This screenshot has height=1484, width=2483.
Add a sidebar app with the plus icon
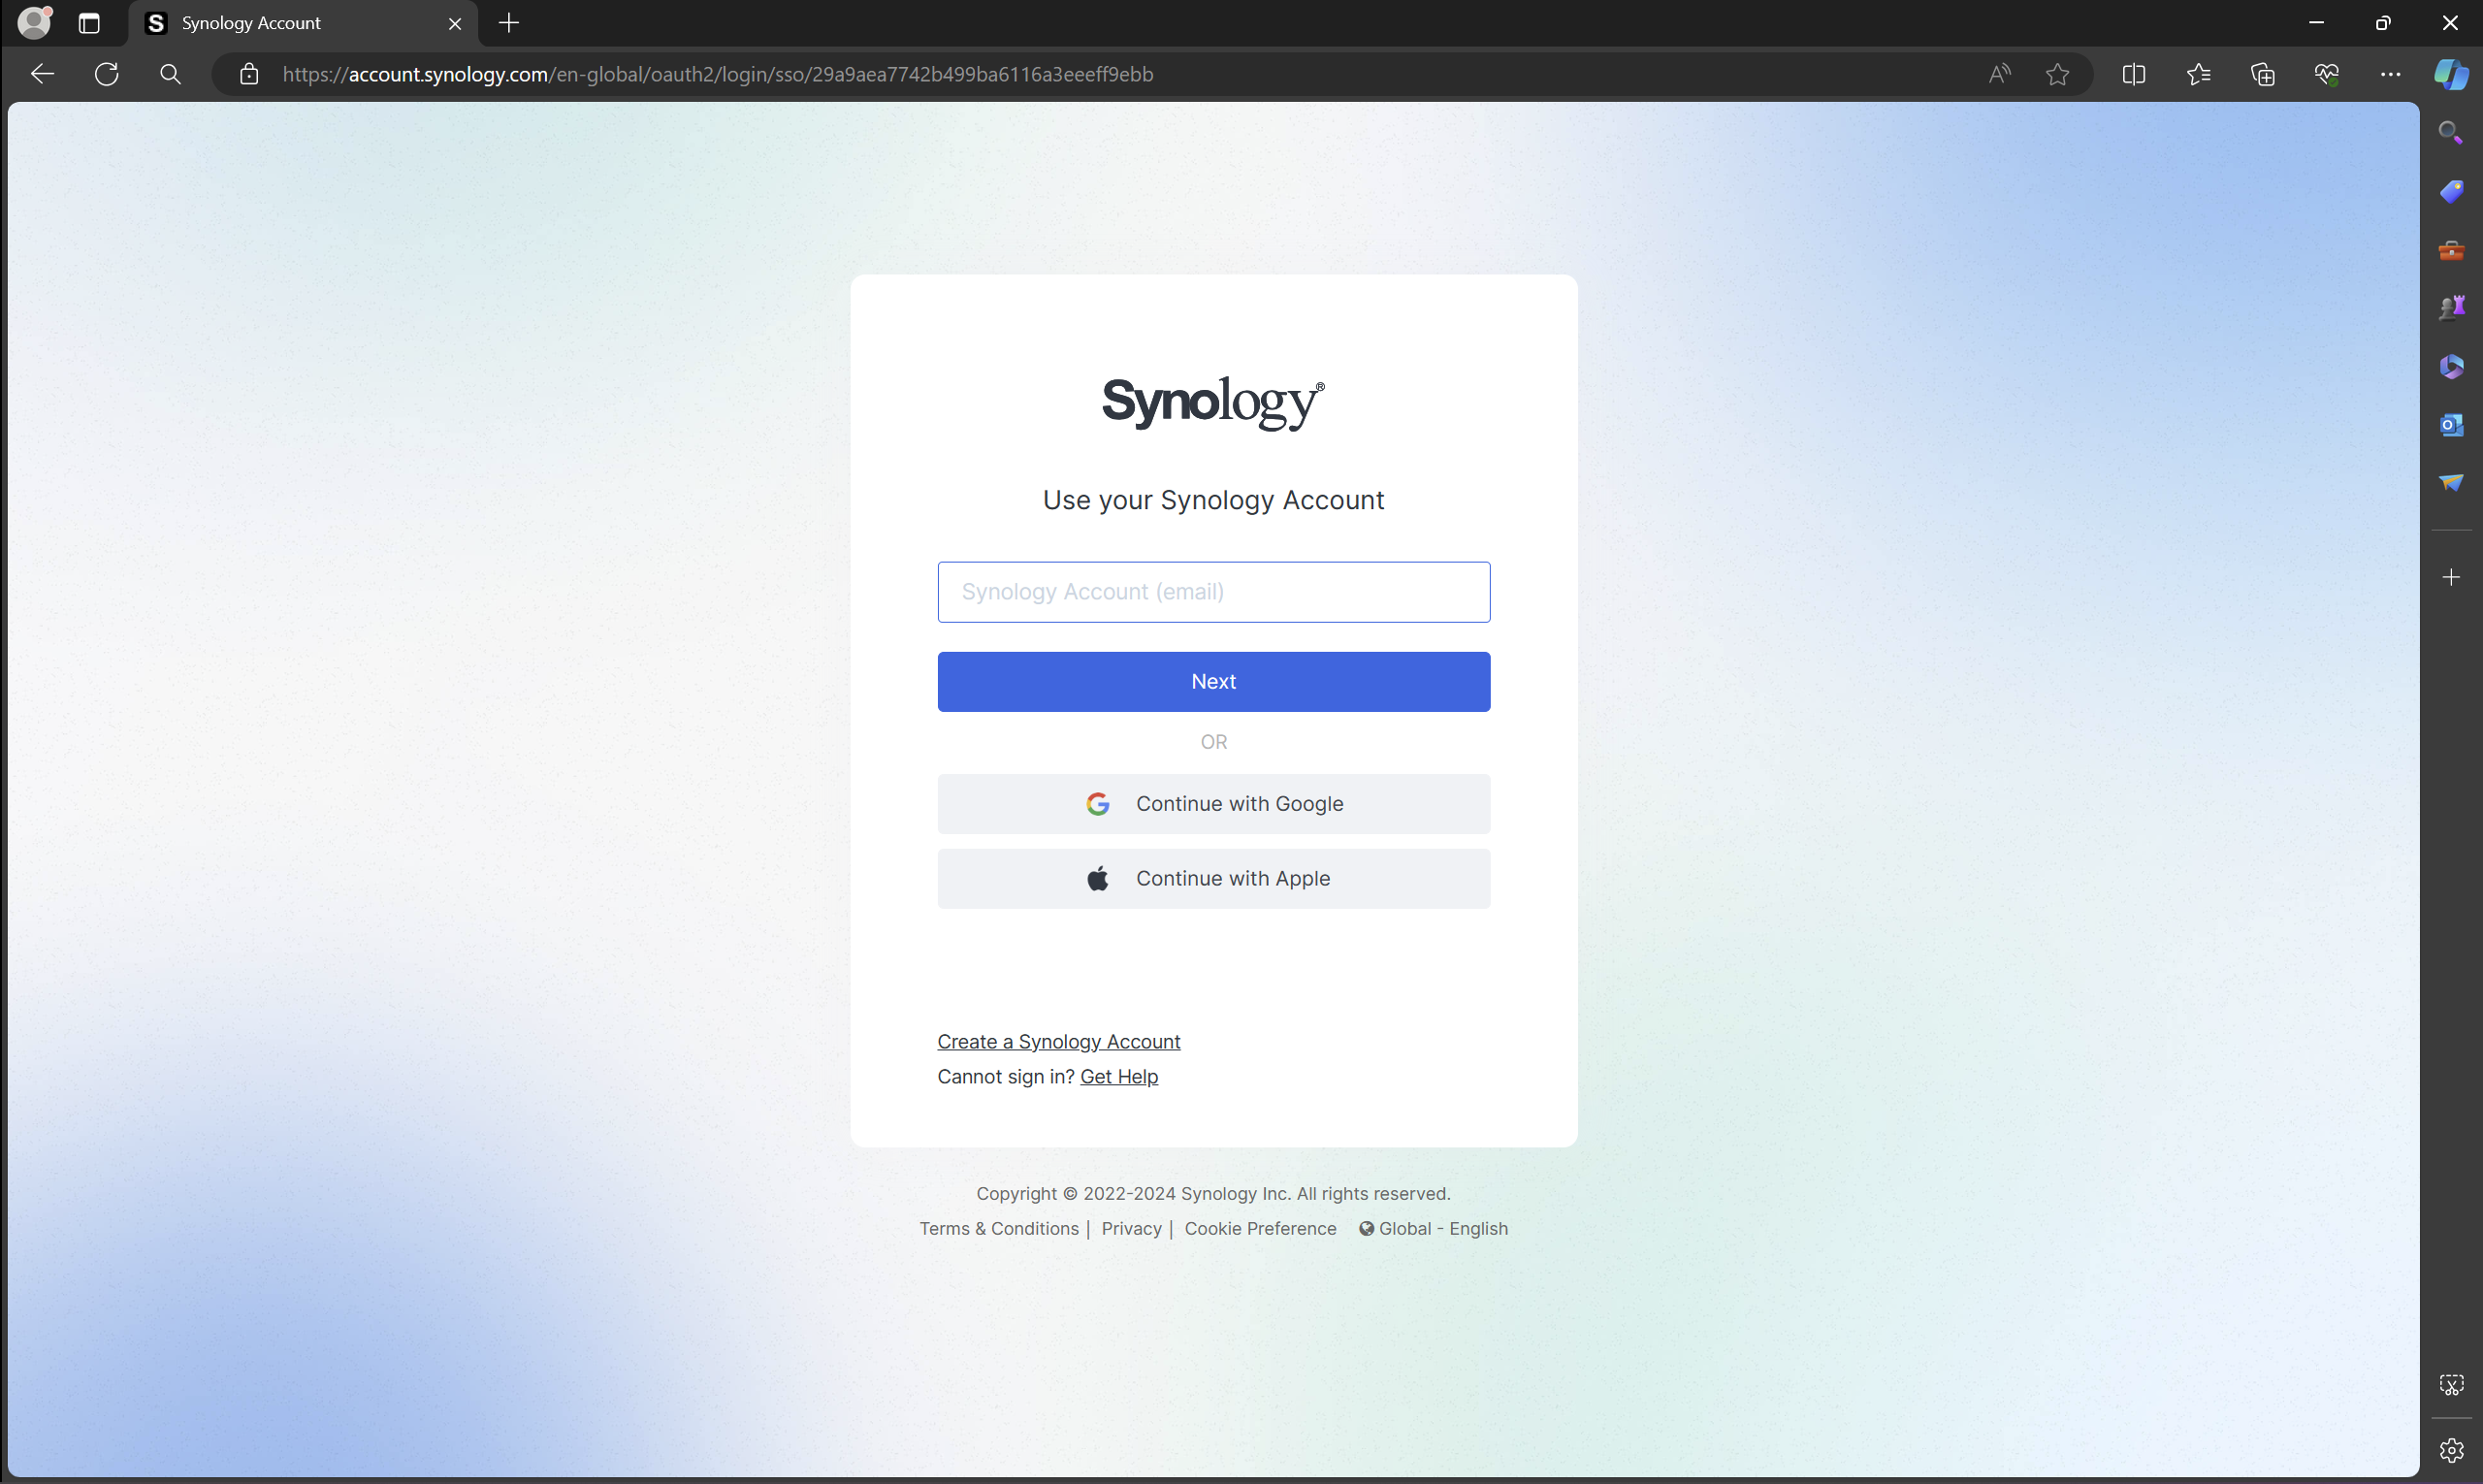tap(2451, 578)
